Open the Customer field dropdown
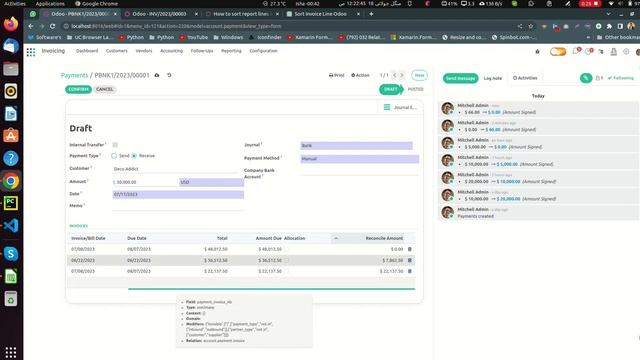This screenshot has width=640, height=360. click(x=175, y=169)
